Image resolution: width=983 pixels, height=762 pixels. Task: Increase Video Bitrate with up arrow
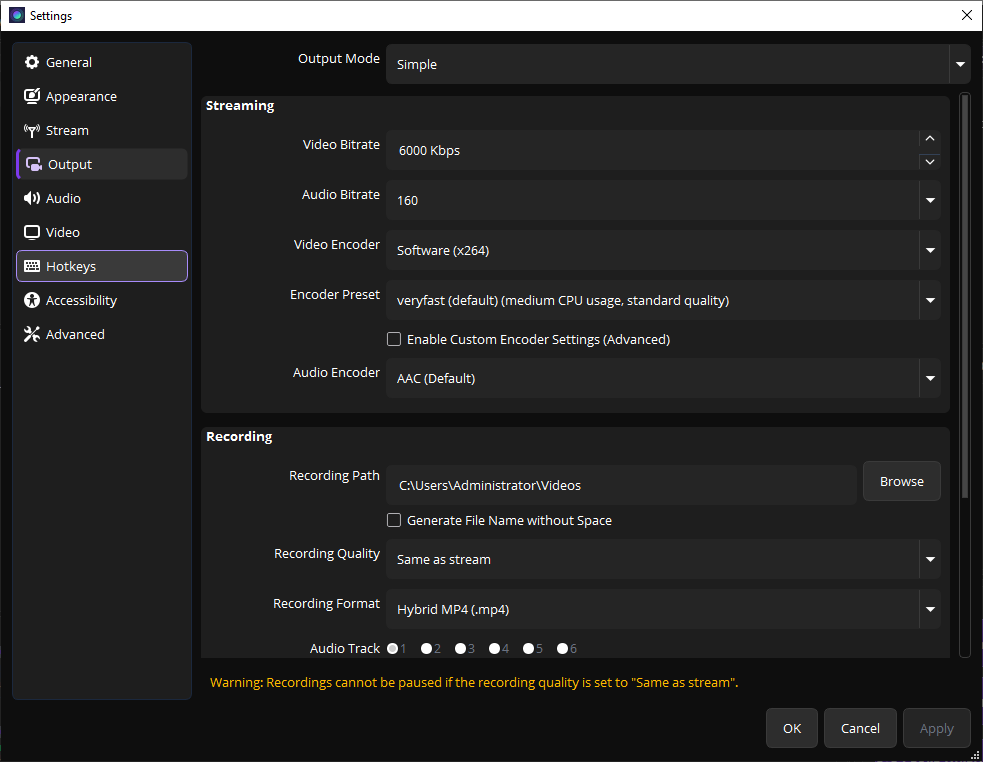(x=930, y=139)
